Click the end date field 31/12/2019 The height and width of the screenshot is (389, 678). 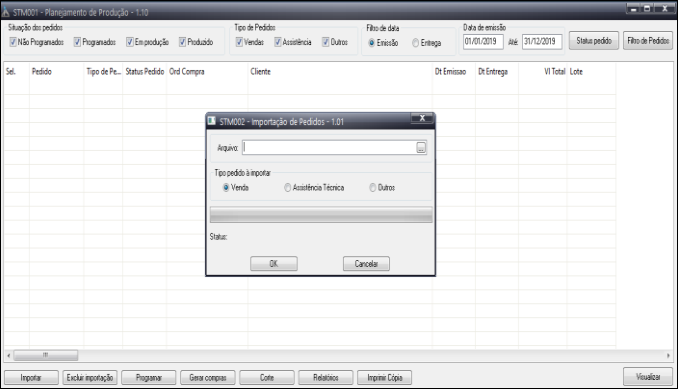point(542,41)
